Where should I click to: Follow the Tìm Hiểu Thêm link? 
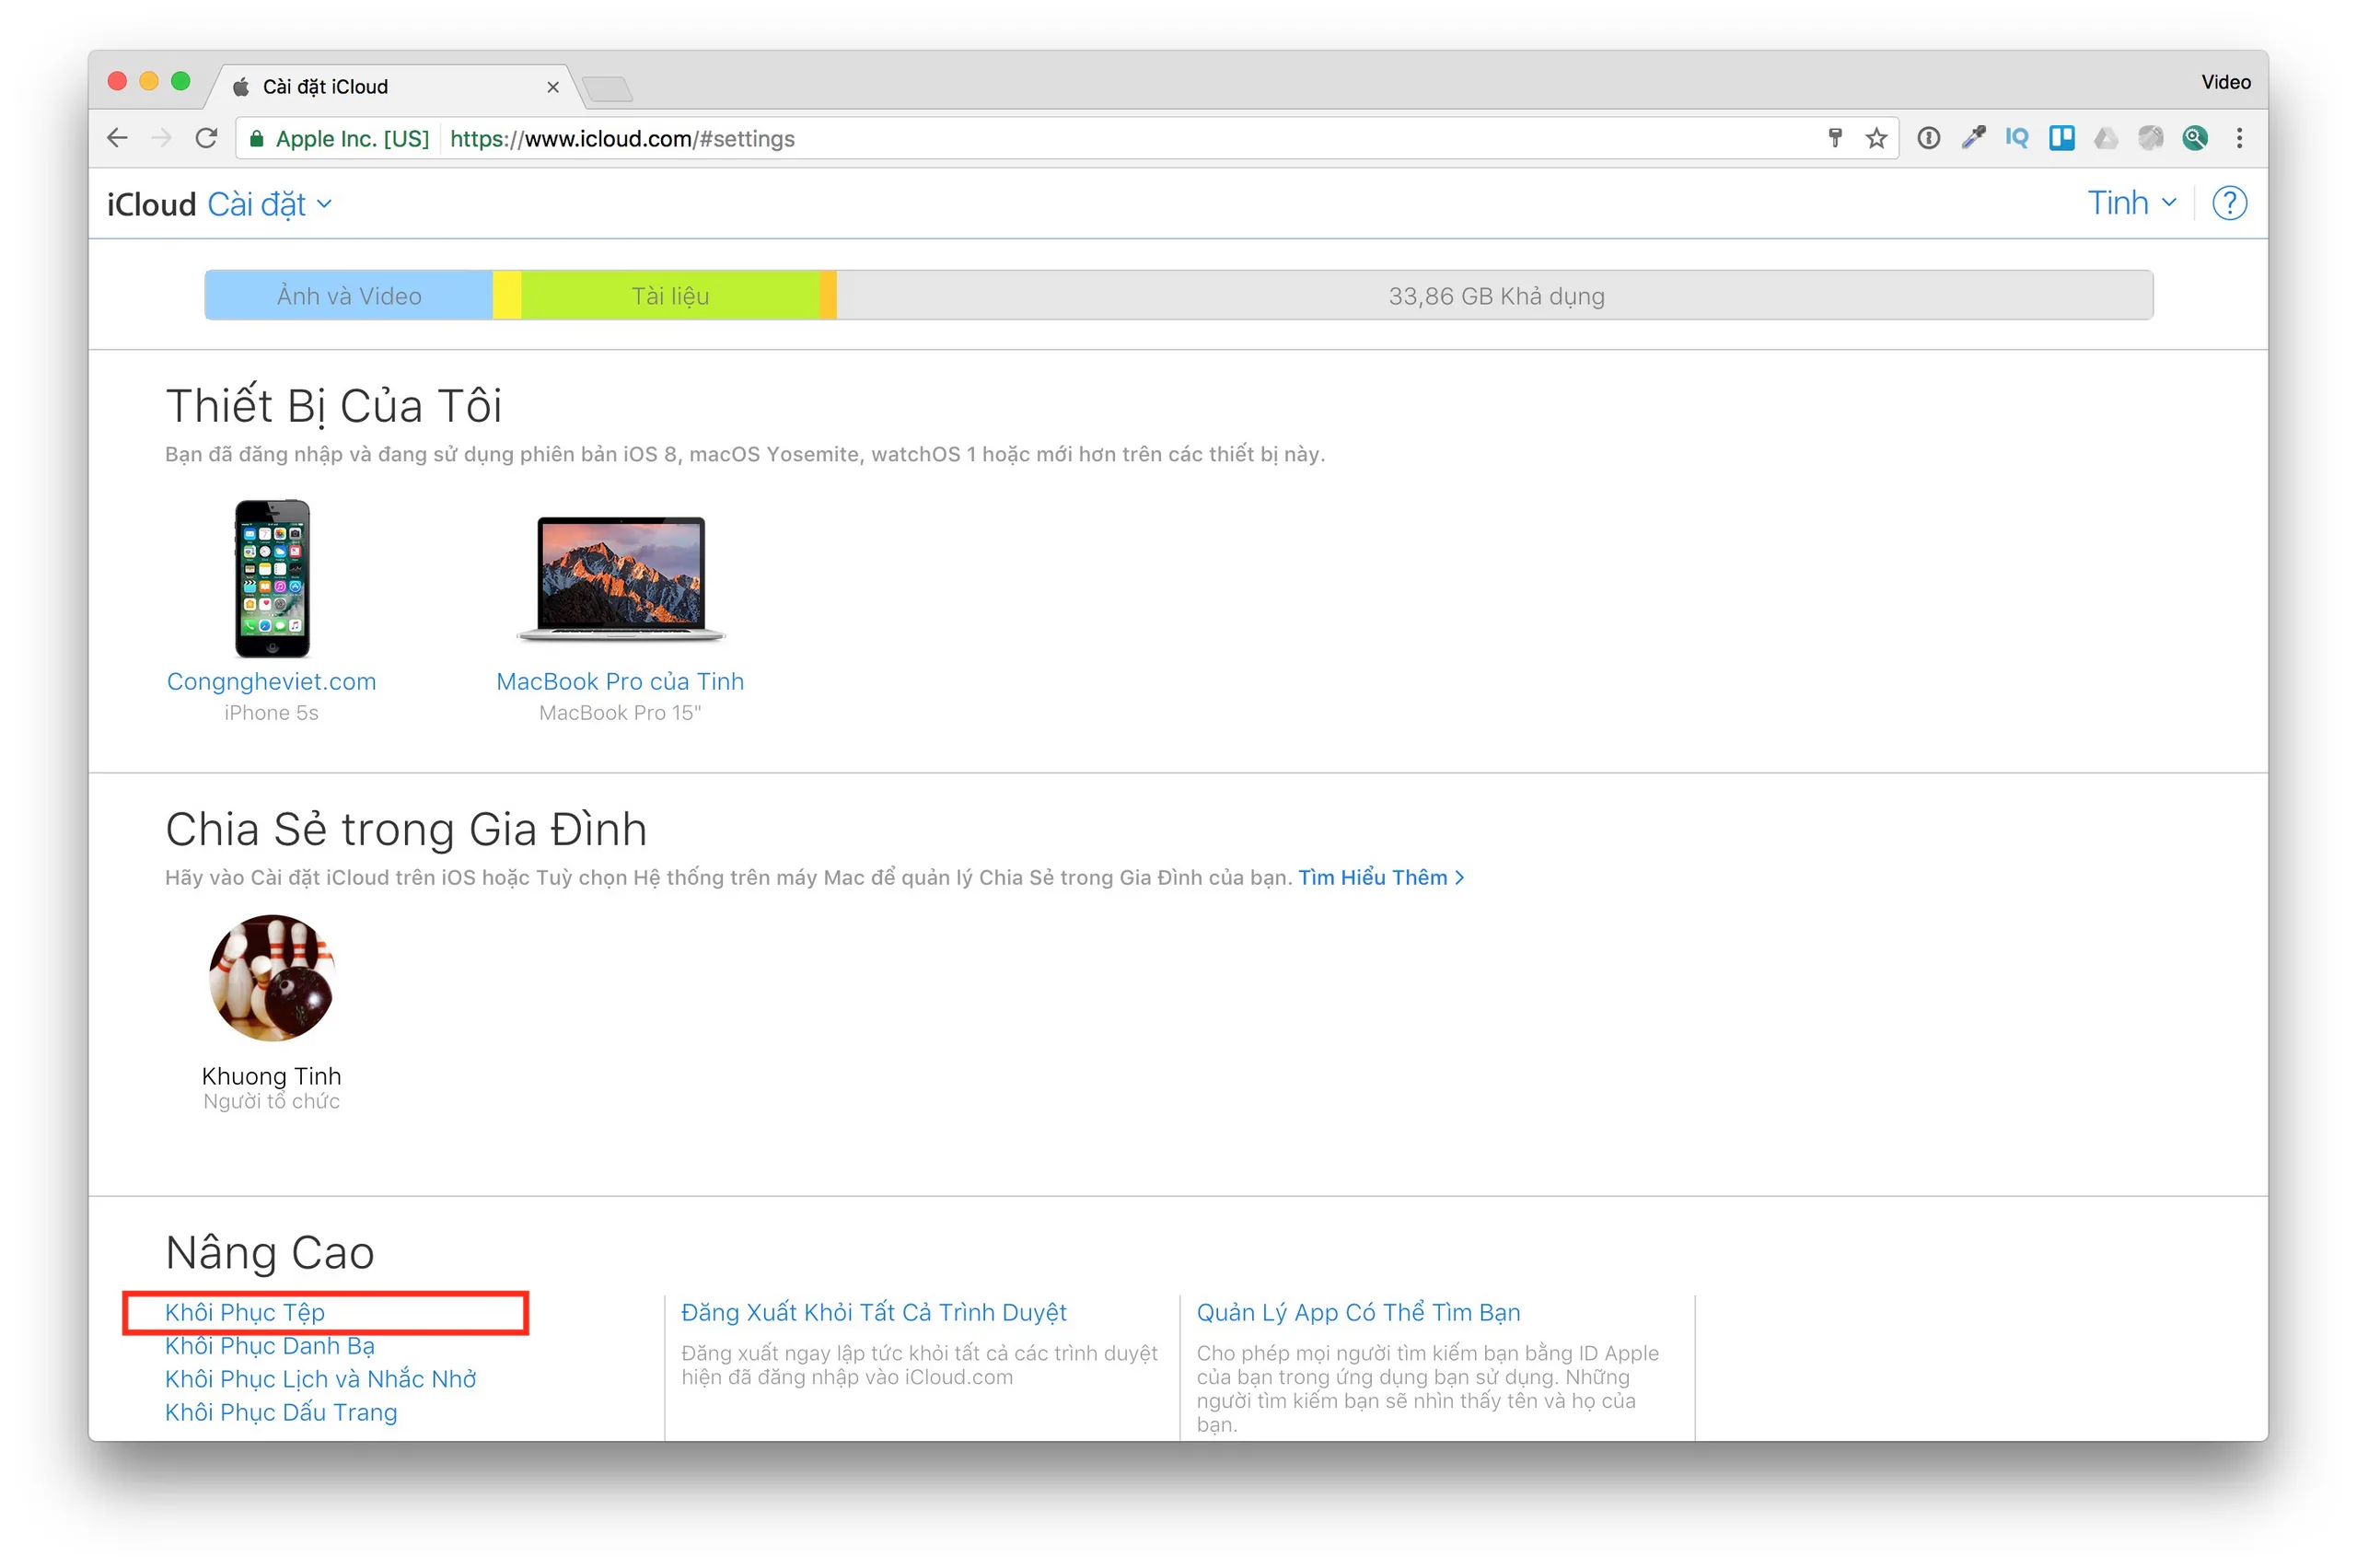click(1381, 877)
